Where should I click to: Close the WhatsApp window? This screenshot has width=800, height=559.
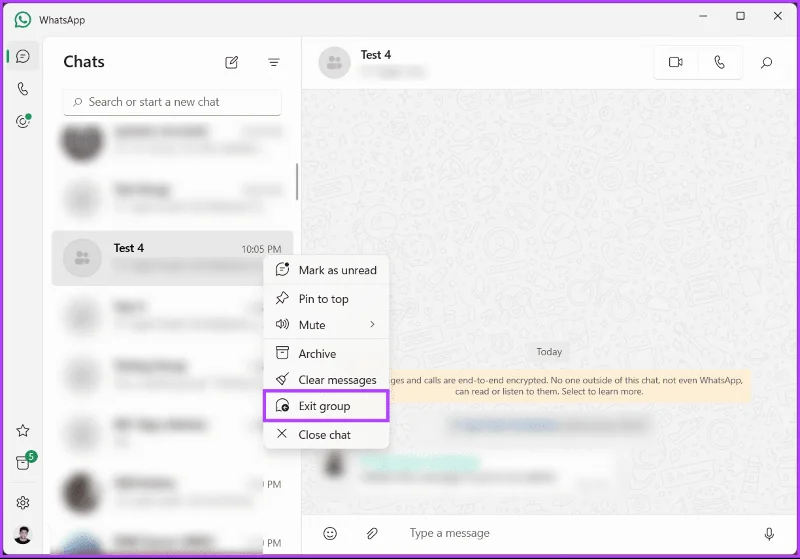(x=778, y=16)
